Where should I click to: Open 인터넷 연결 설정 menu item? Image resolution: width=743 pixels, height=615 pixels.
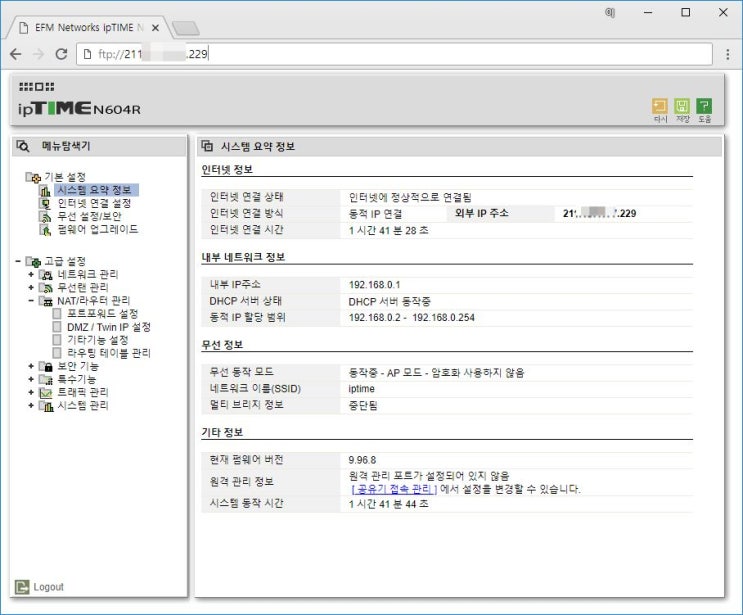[x=94, y=204]
